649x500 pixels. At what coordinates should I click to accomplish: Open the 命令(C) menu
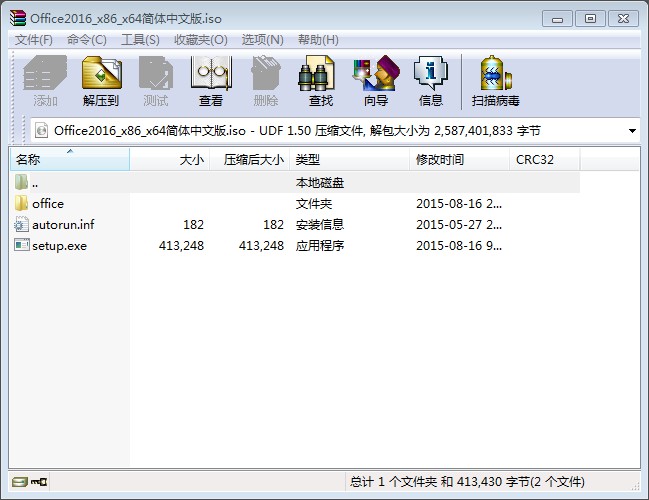[87, 40]
